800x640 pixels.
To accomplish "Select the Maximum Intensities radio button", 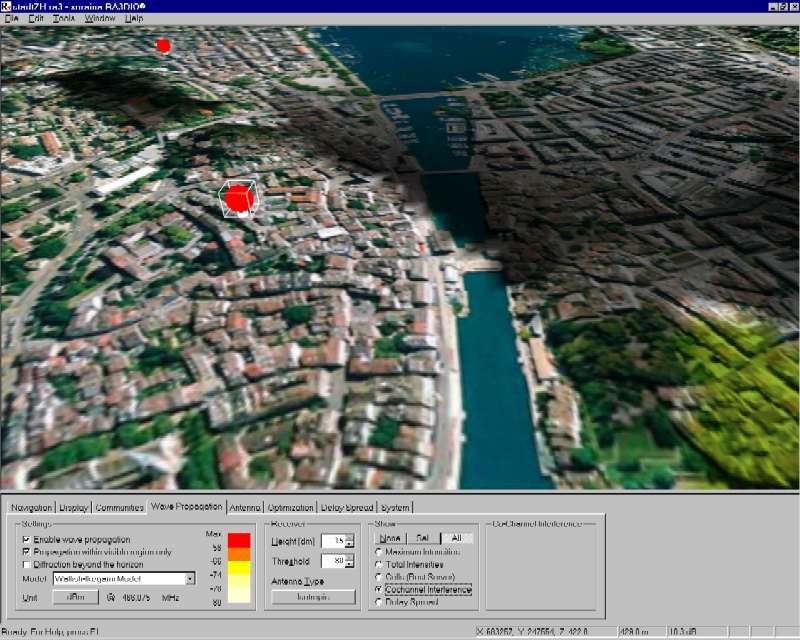I will [x=378, y=551].
